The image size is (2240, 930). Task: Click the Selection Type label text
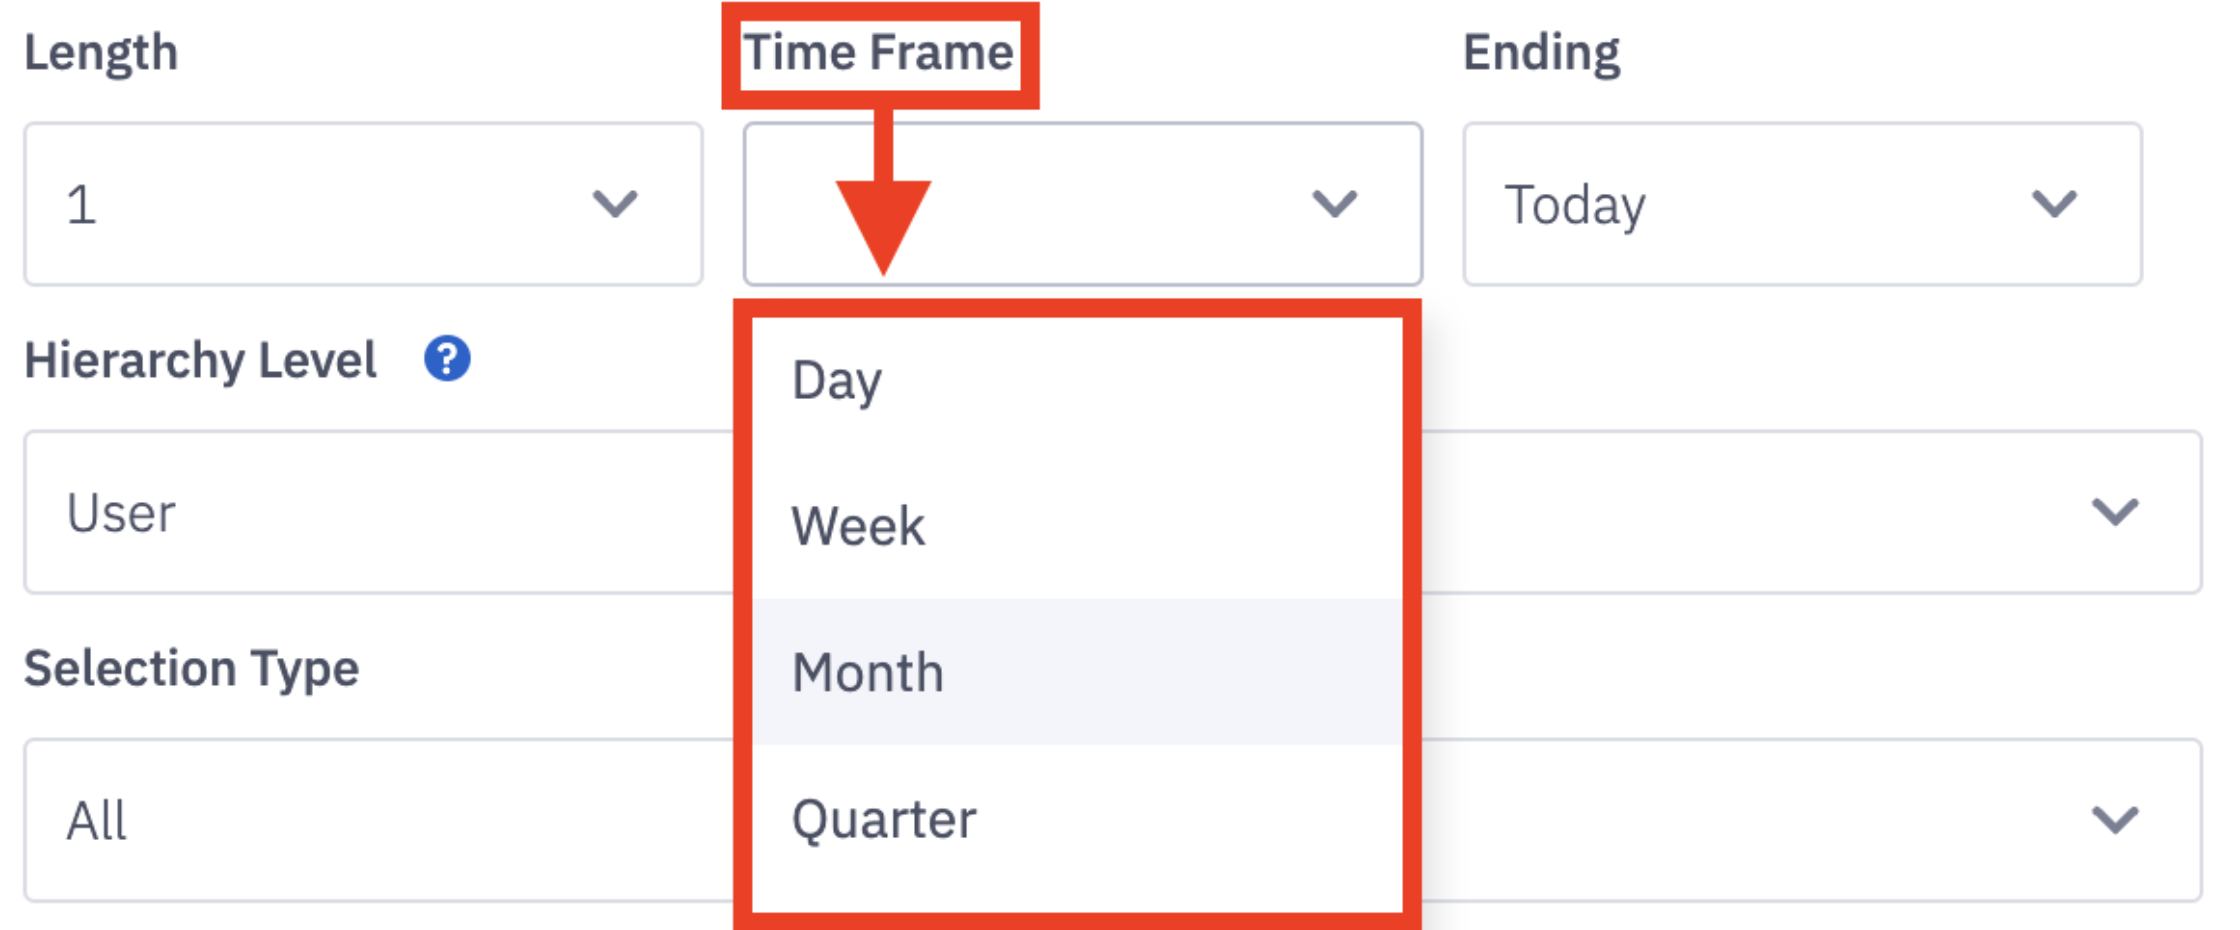point(191,668)
